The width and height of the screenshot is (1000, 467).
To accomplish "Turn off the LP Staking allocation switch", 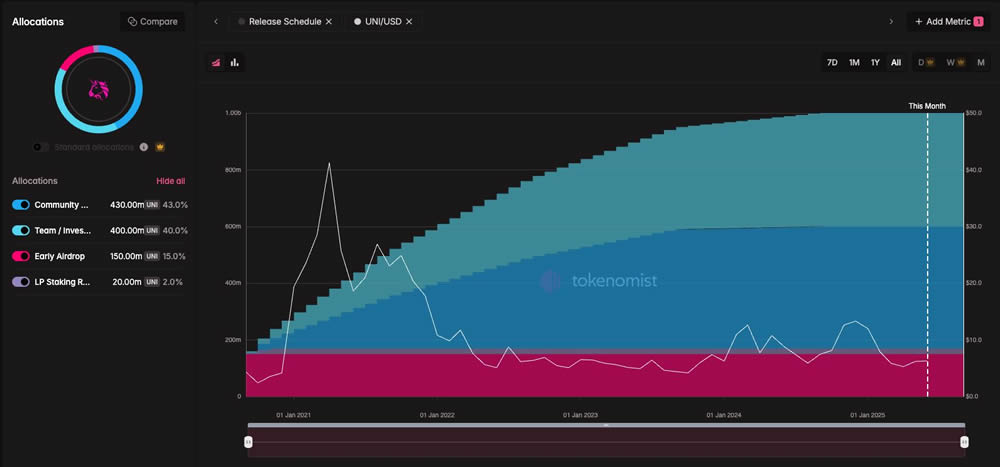I will click(x=21, y=282).
